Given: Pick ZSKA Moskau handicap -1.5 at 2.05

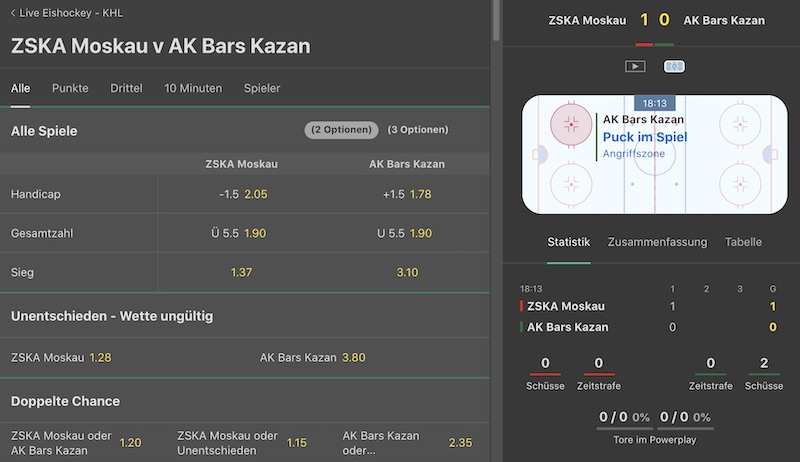Looking at the screenshot, I should click(x=243, y=194).
